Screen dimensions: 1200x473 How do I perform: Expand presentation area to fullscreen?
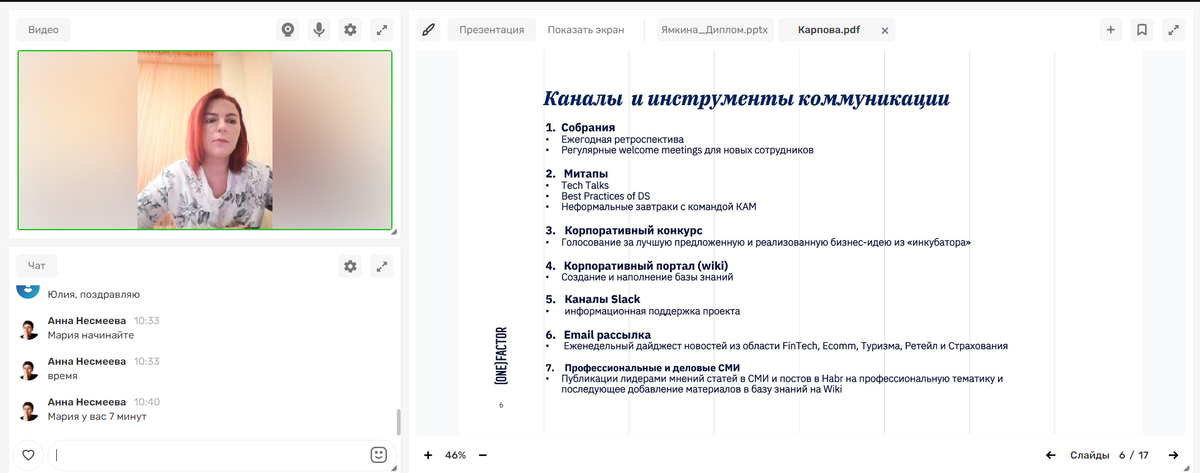point(1173,30)
